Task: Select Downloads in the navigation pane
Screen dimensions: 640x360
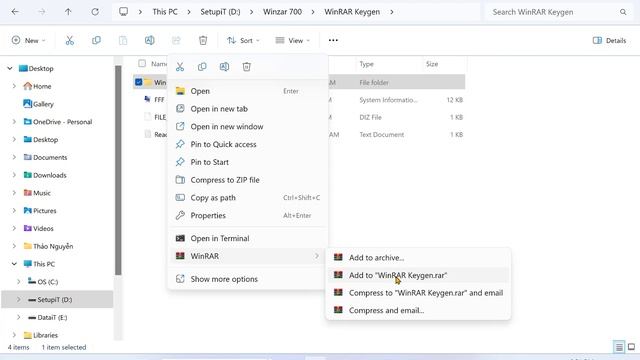Action: [50, 175]
